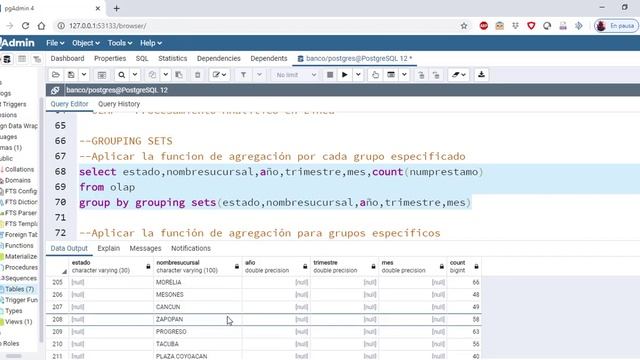Switch to Dashboard tab
The height and width of the screenshot is (360, 640).
tap(67, 58)
